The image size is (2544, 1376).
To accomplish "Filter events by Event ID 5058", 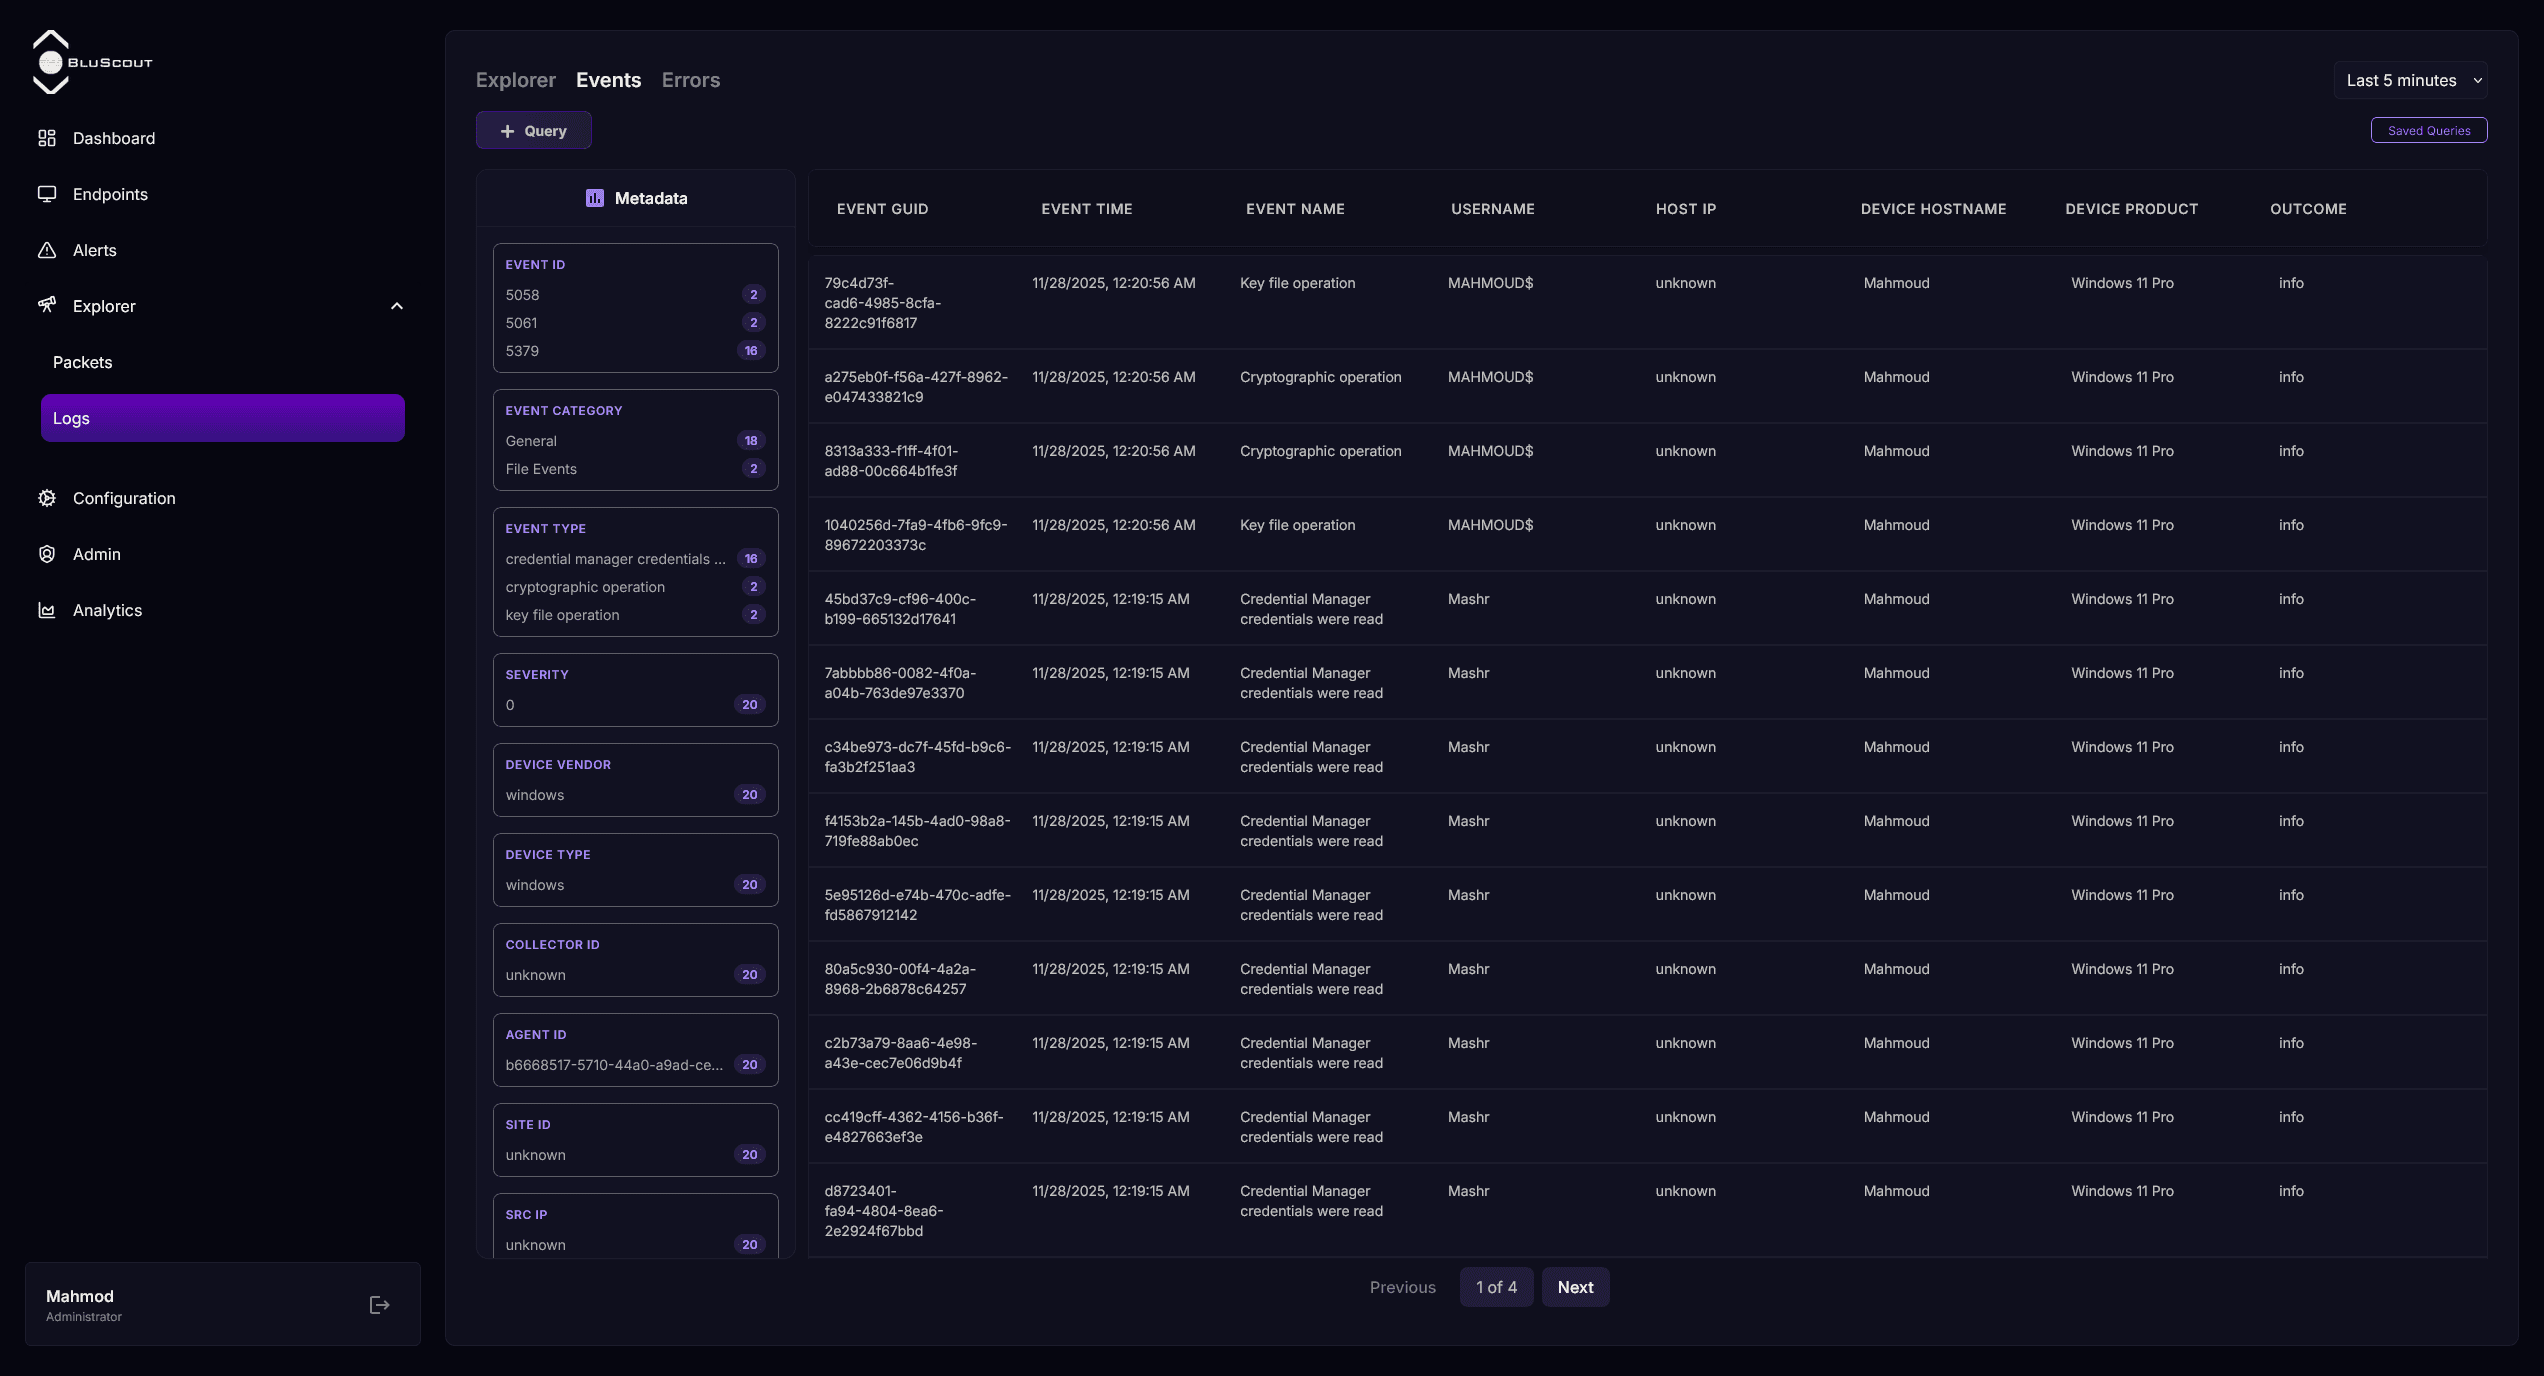I will point(523,294).
